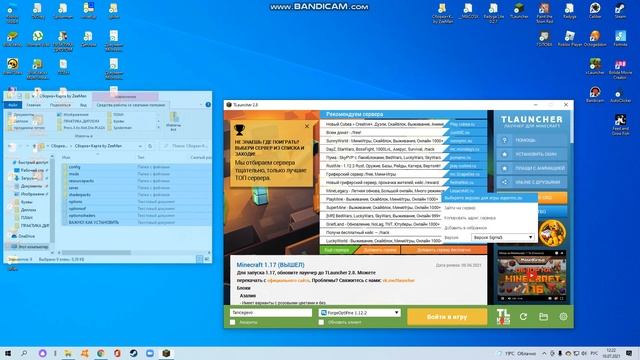640x360 pixels.
Task: Select the shaderpacks folder in Explorer
Action: coord(136,195)
